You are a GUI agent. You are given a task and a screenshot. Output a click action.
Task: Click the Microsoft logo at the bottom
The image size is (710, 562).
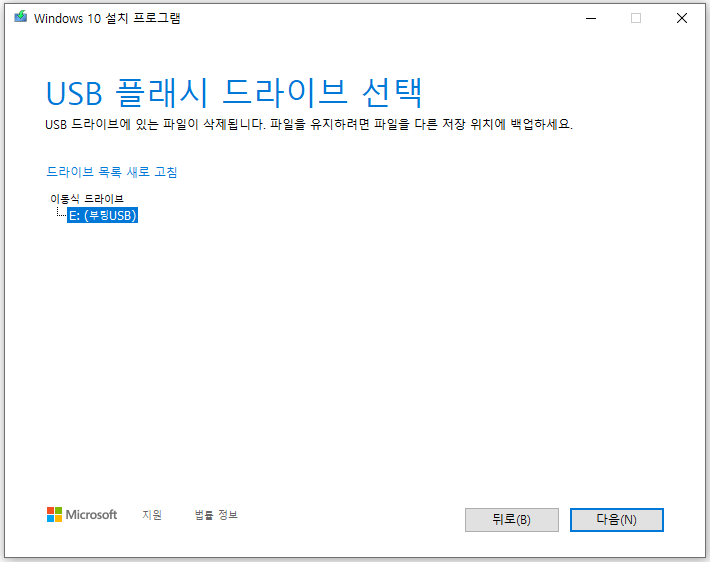[x=82, y=514]
